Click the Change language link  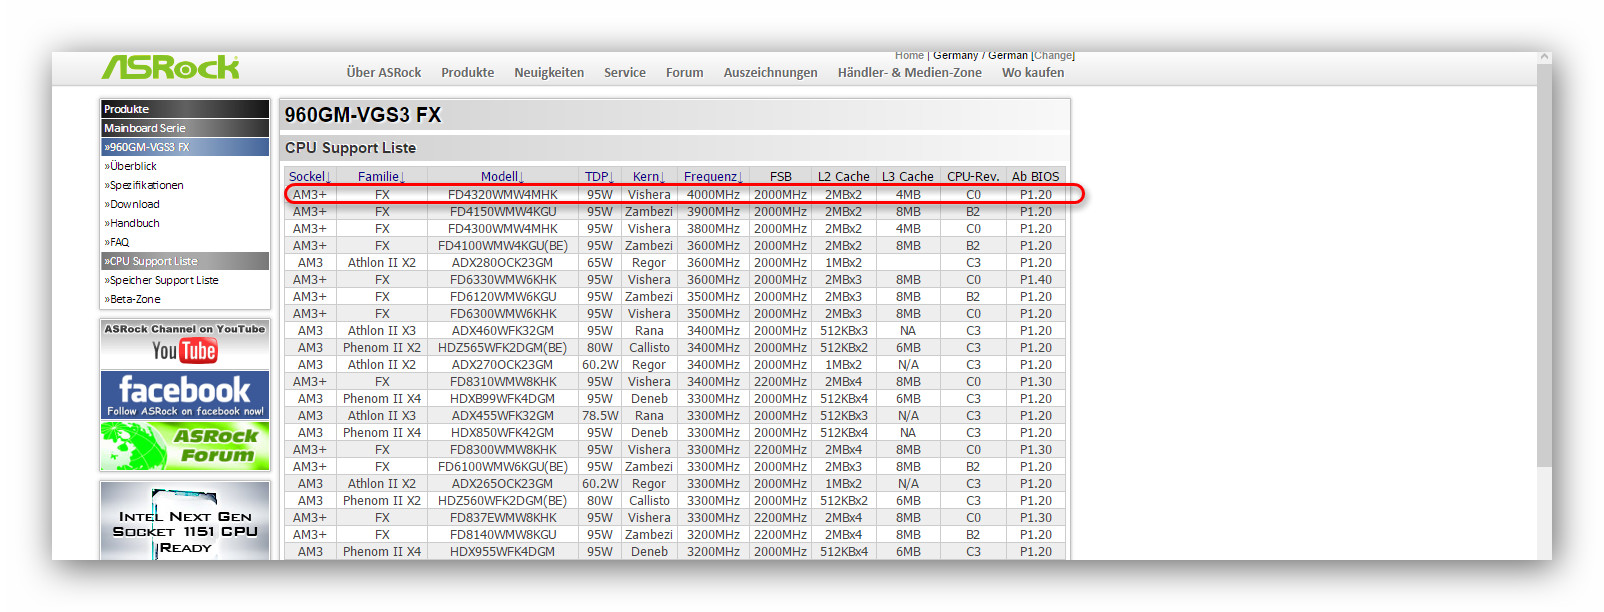tap(1053, 56)
